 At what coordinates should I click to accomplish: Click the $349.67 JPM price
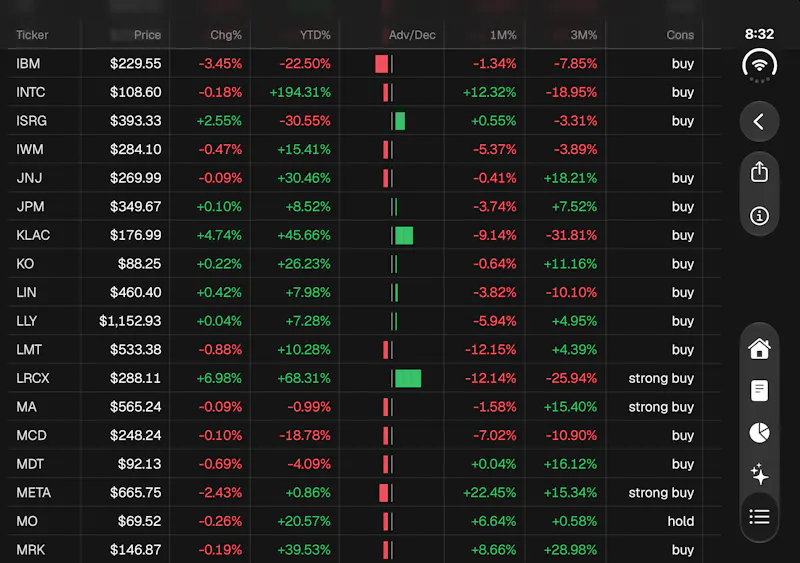(x=135, y=206)
